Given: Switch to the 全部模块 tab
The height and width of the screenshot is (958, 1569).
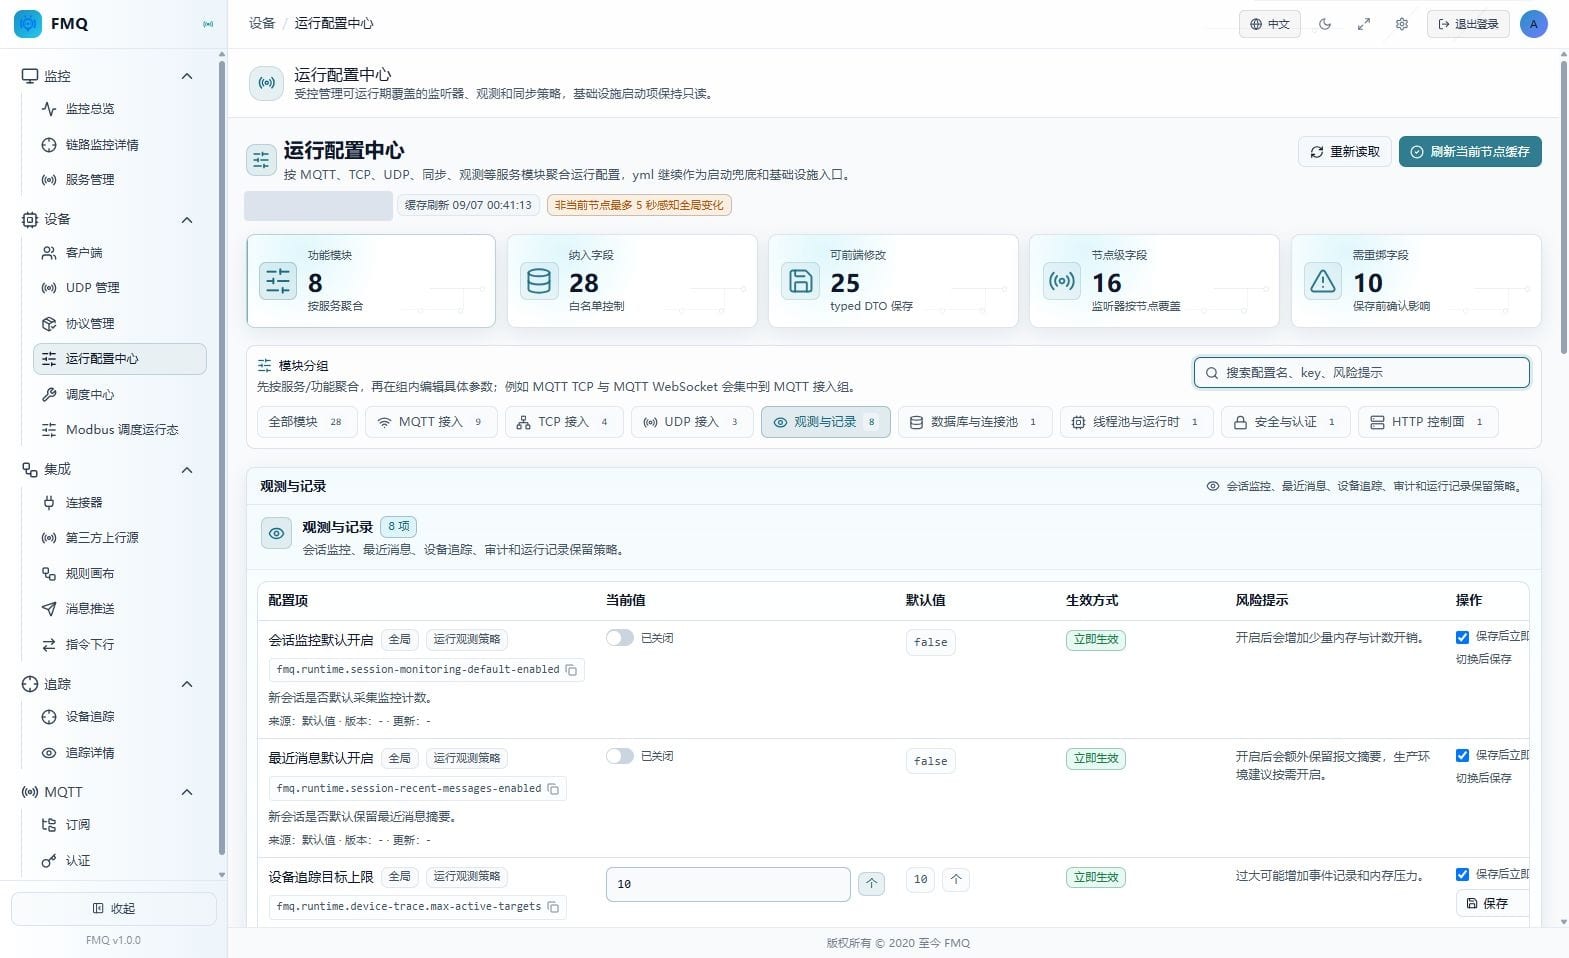Looking at the screenshot, I should click(x=307, y=422).
